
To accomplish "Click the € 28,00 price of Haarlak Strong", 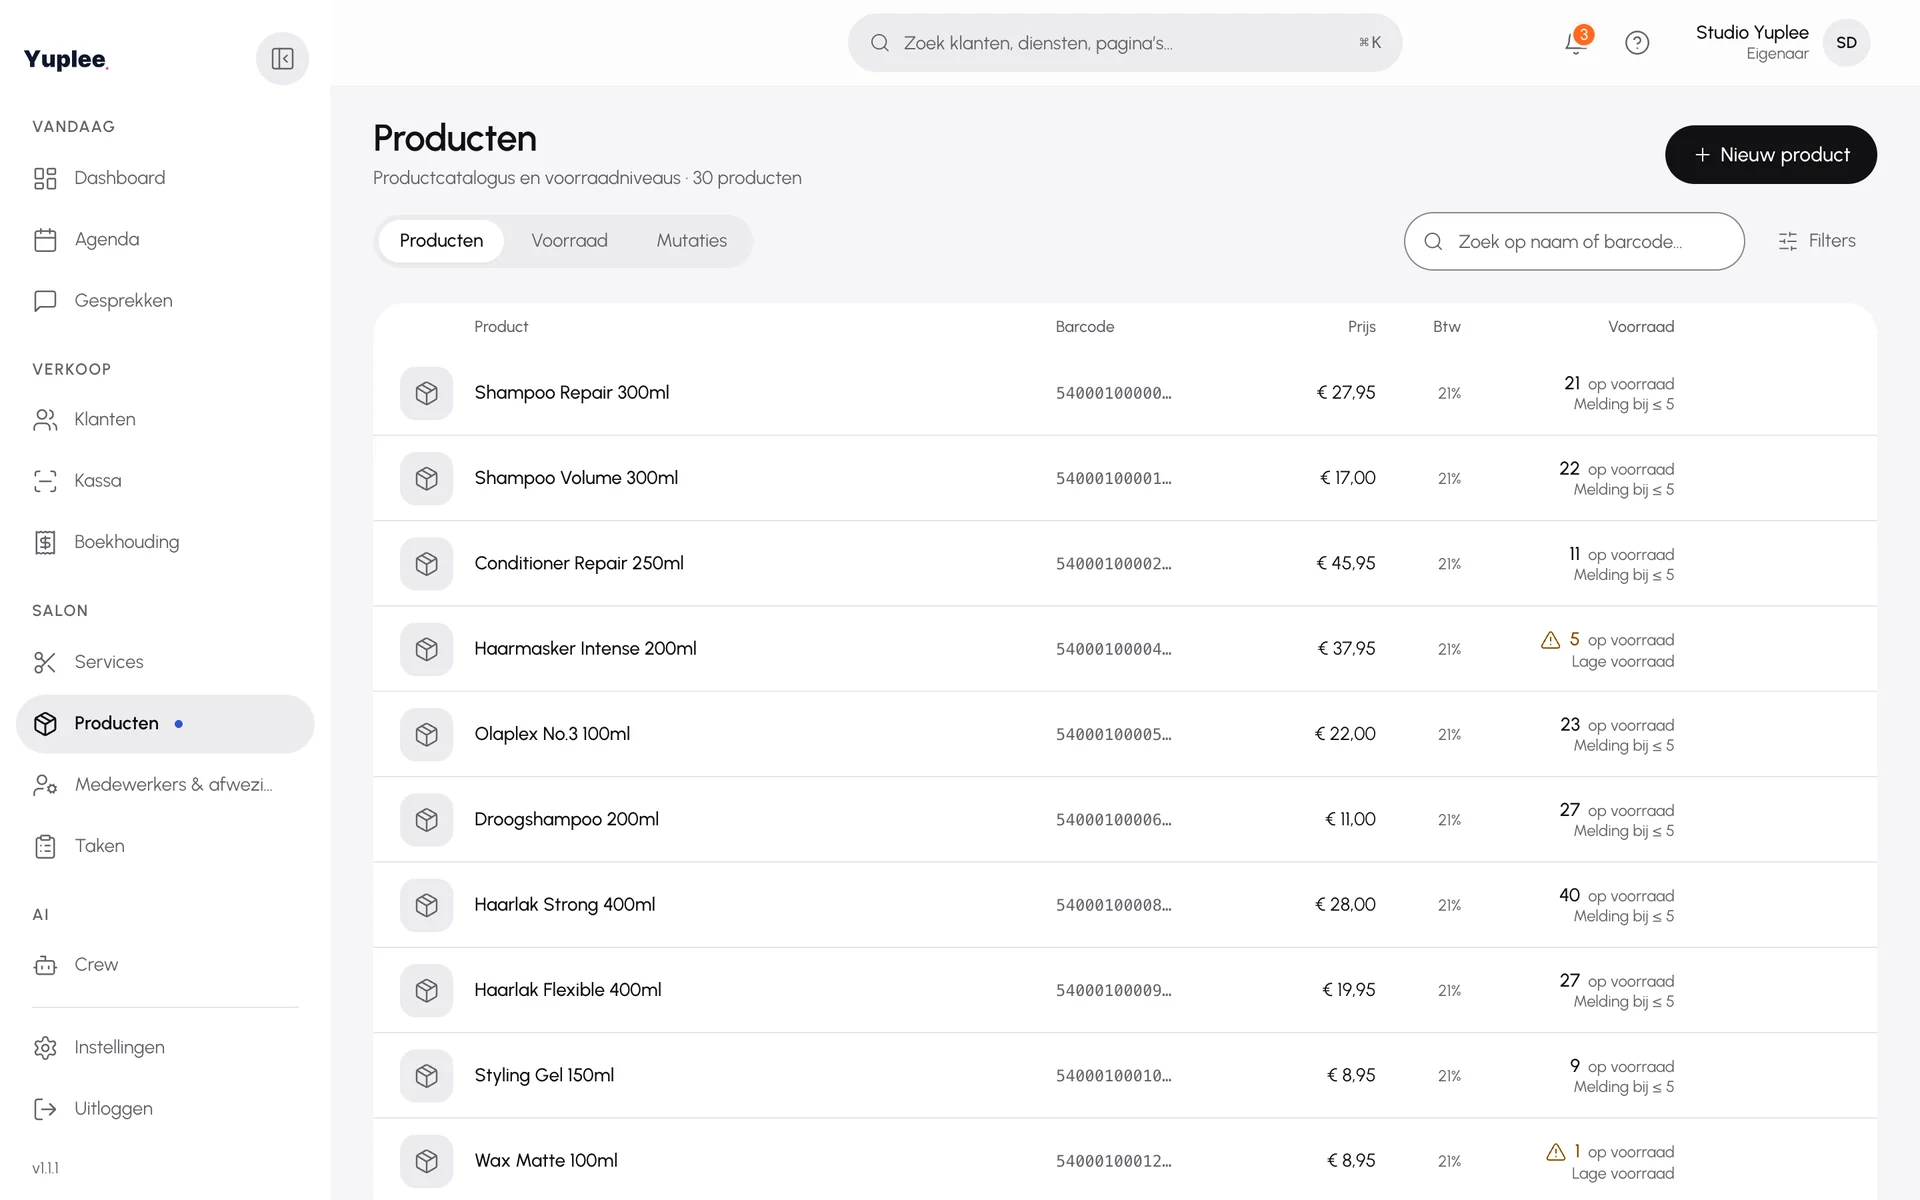I will pyautogui.click(x=1345, y=905).
